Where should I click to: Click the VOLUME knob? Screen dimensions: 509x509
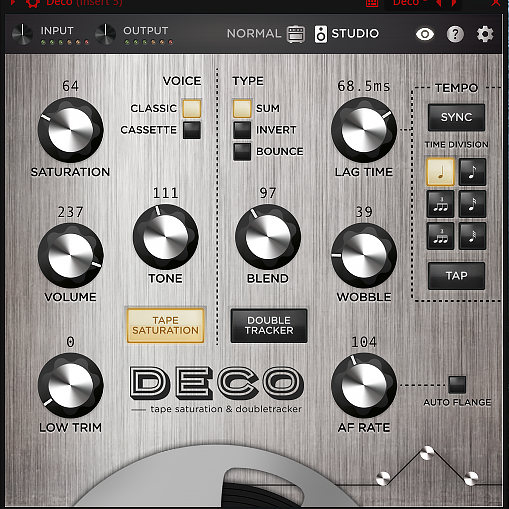pos(71,256)
